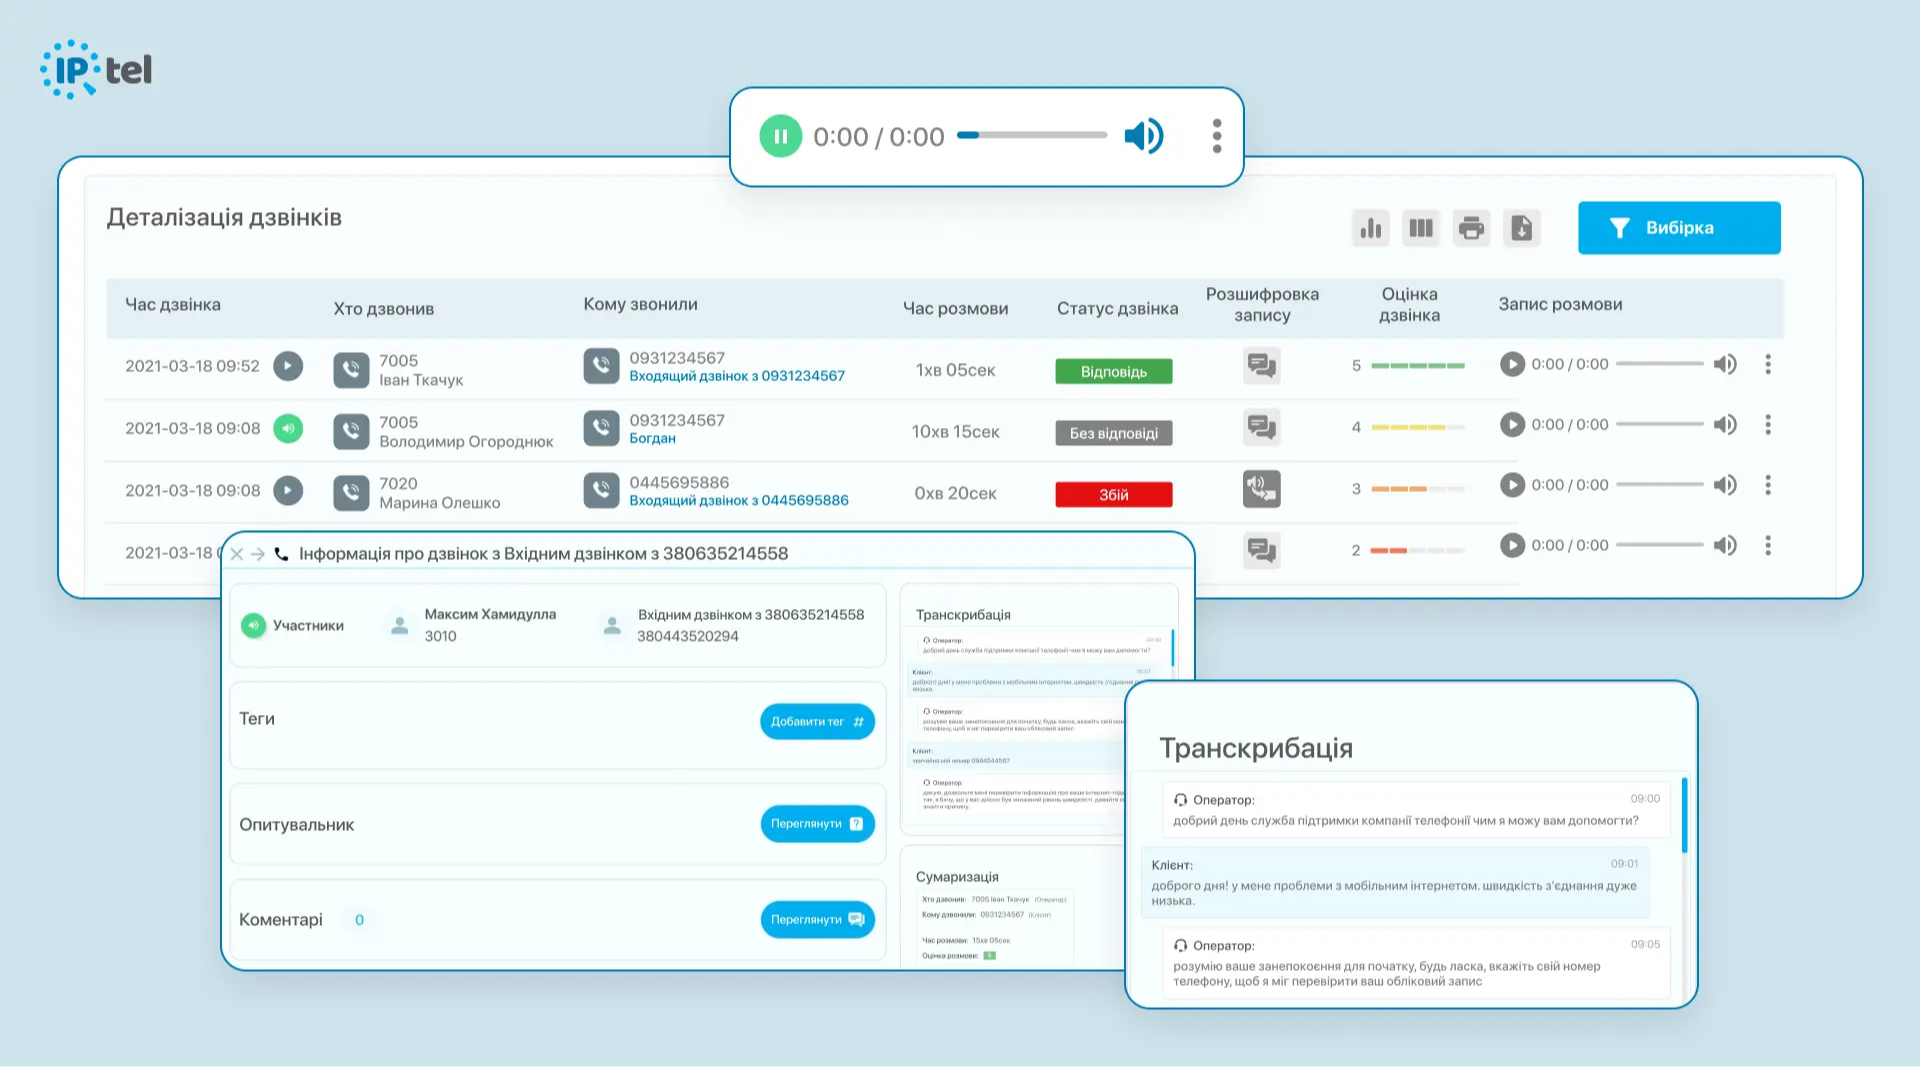Mute the recording in the rating 3 row
Viewport: 1920px width, 1067px height.
(1725, 485)
